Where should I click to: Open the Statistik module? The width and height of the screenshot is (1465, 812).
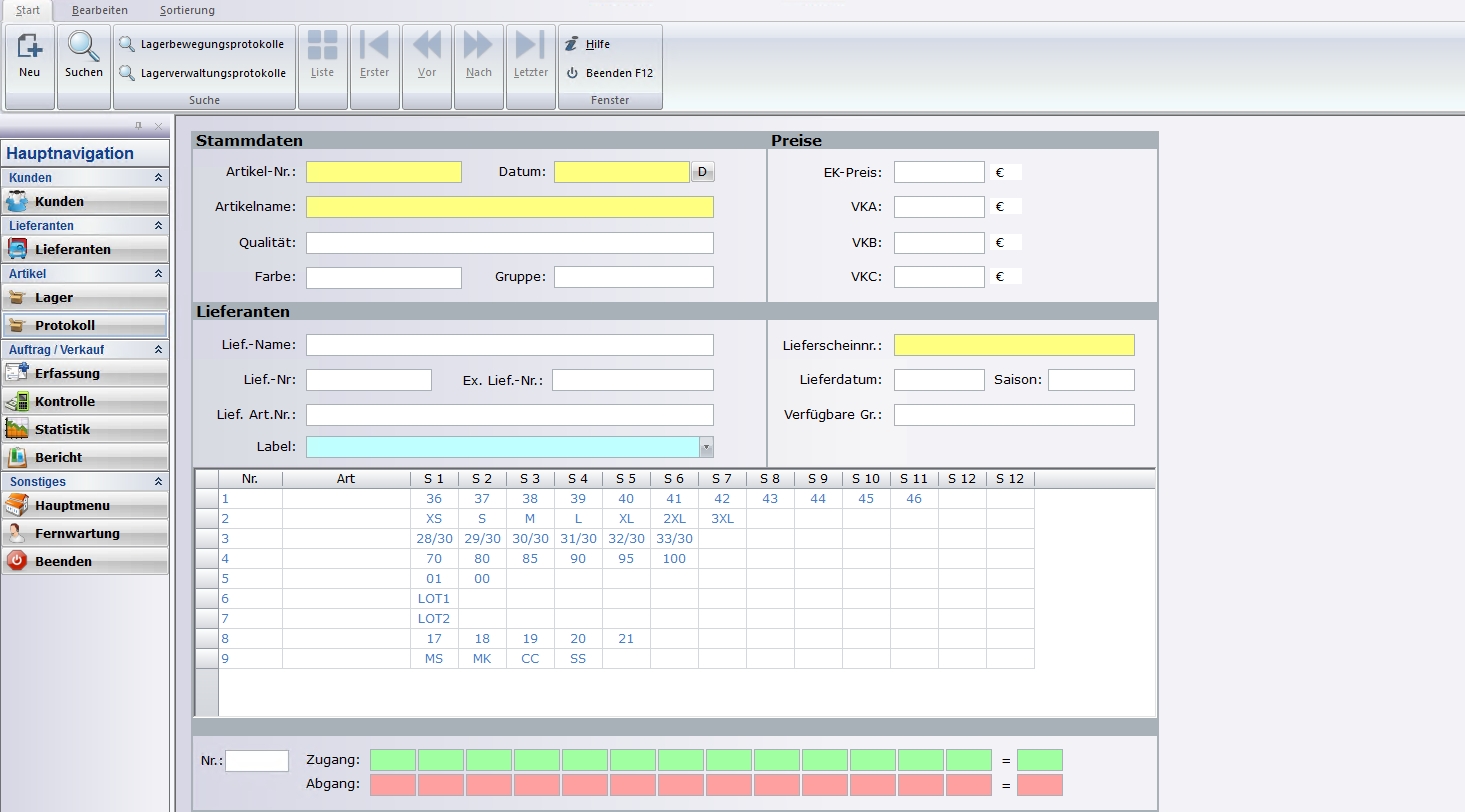pos(85,429)
